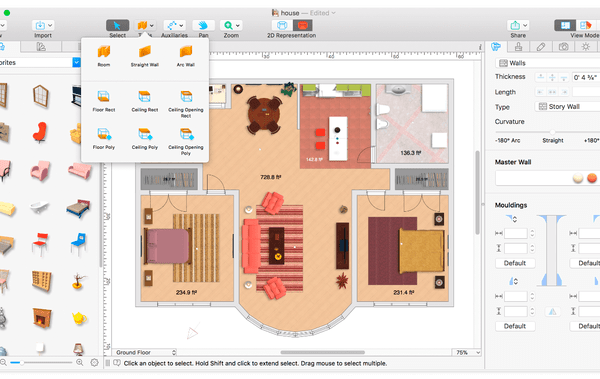Adjust the Curvature slider handle

click(x=552, y=132)
